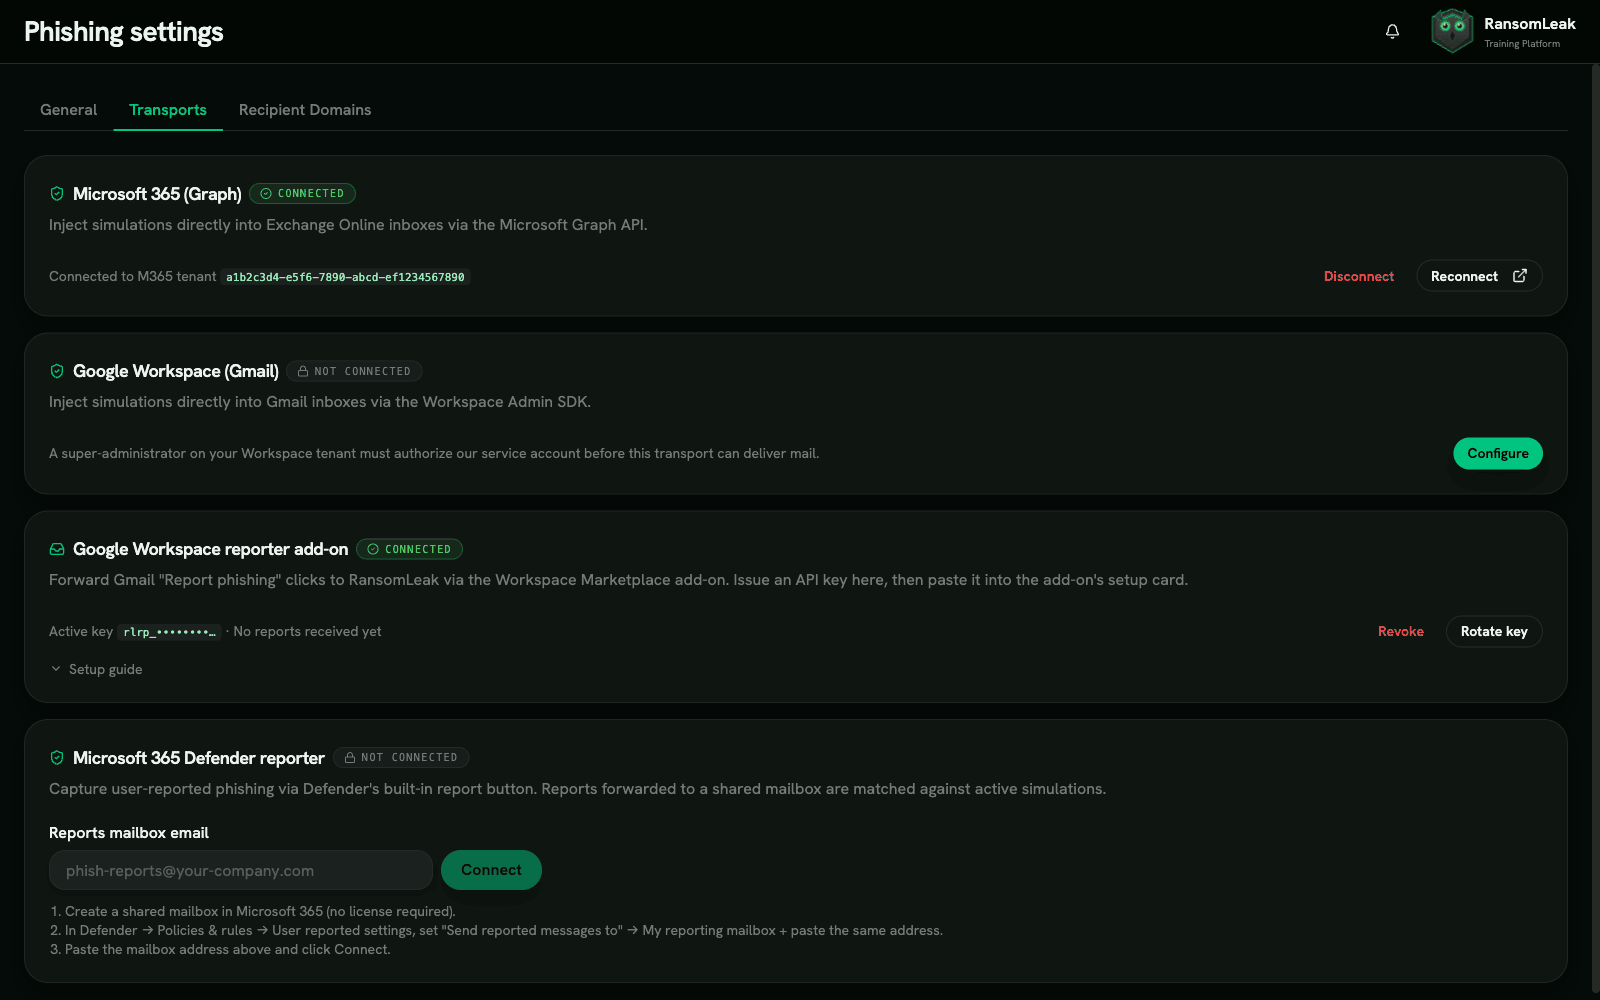
Task: Click the shield icon beside Google Workspace (Gmail)
Action: [57, 371]
